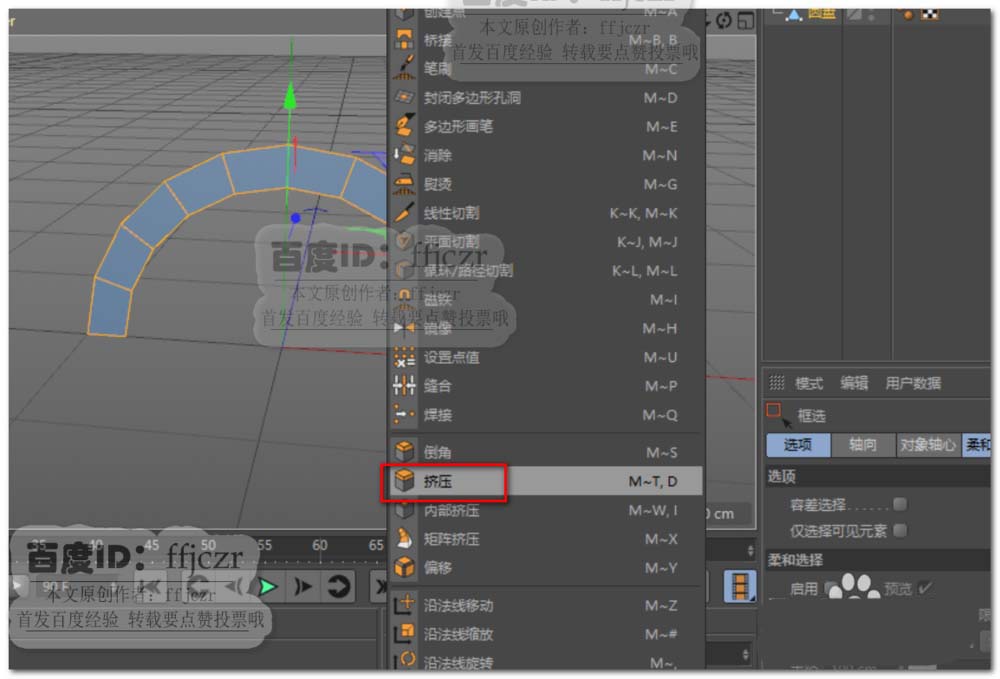Switch to the 轴向 axis tab
Screen dimensions: 1000x679
tap(863, 444)
